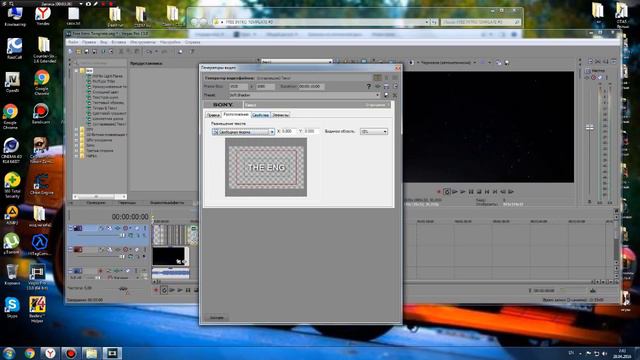
Task: Click the question mark help icon in the dialog
Action: [369, 87]
